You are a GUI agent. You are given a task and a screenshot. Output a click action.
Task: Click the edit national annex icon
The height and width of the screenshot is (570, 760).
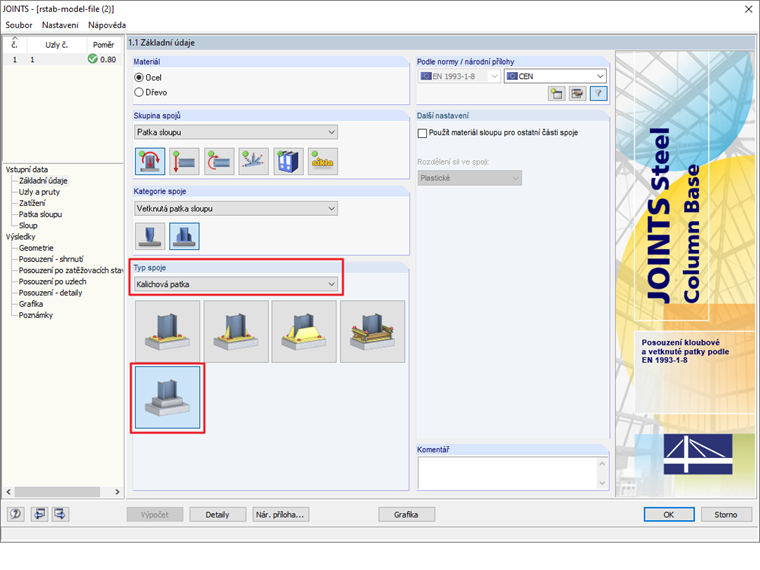pos(577,94)
